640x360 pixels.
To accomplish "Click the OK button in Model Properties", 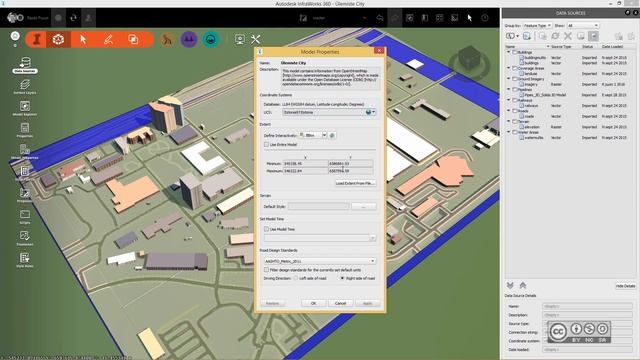I will [x=313, y=303].
